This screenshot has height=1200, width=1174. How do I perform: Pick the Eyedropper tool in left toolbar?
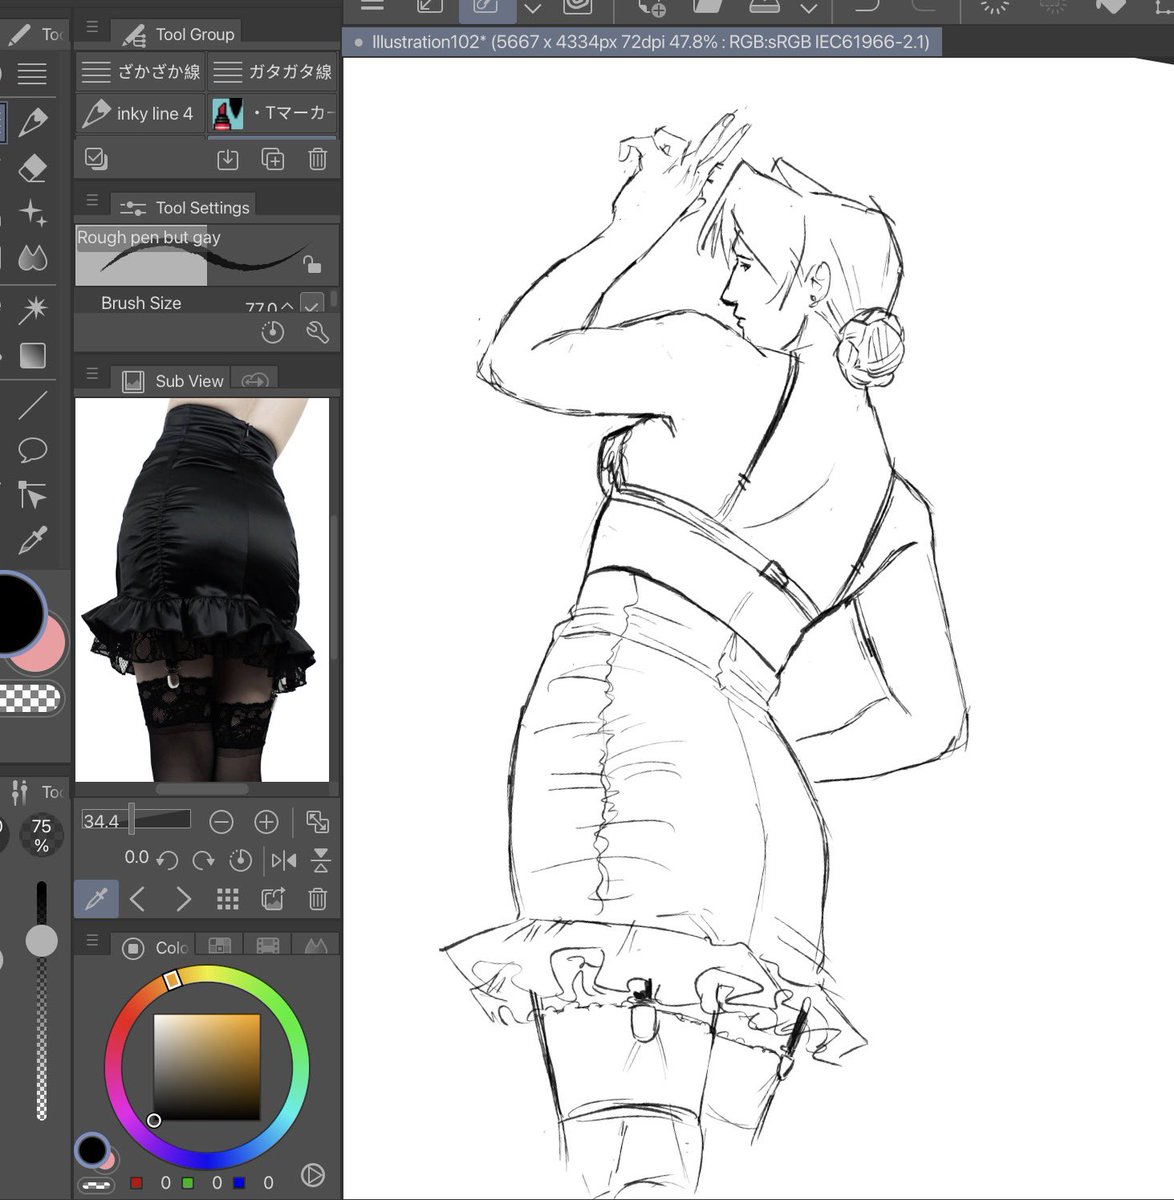click(33, 541)
